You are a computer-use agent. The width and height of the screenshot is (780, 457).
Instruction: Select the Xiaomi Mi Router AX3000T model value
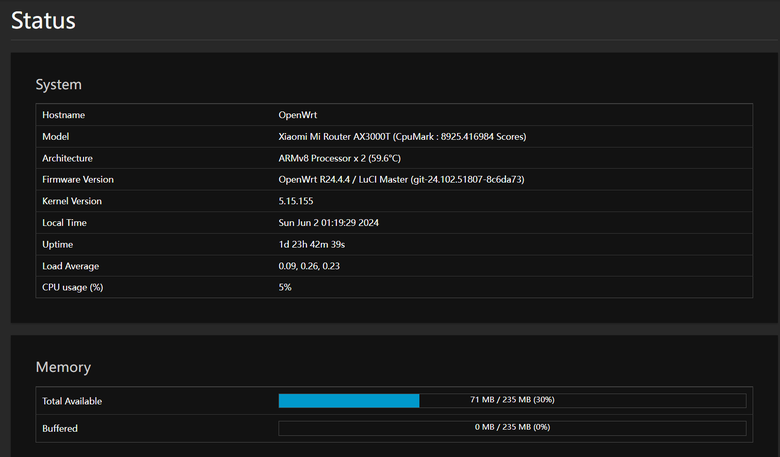coord(402,136)
